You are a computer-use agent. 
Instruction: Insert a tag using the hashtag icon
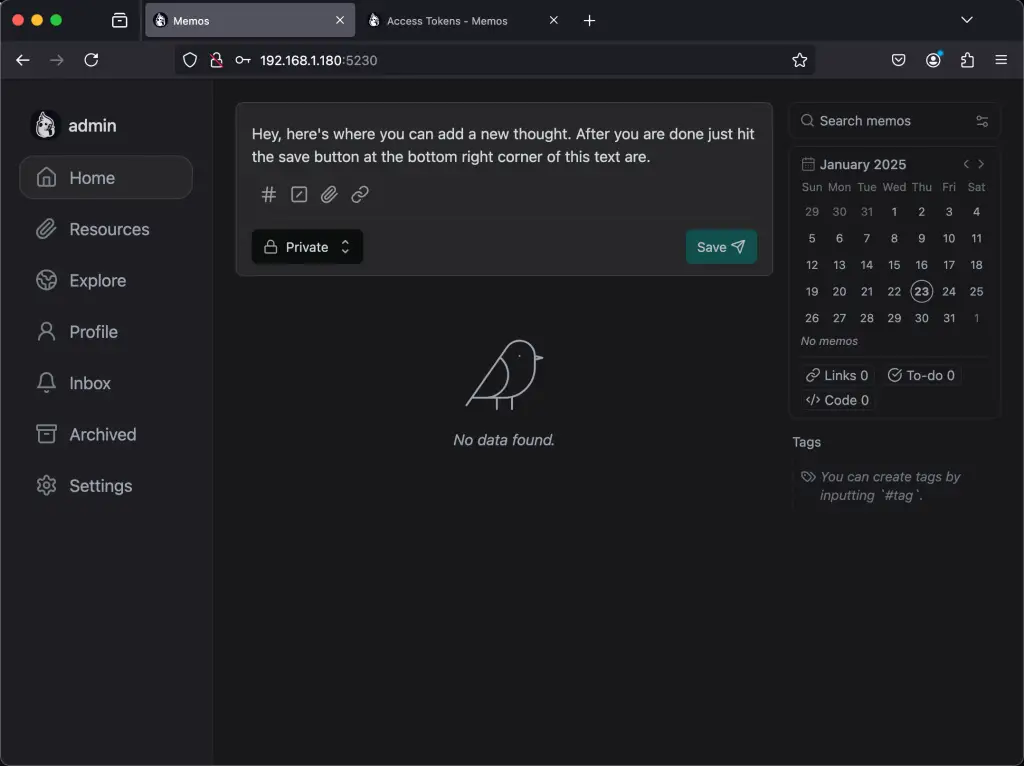click(268, 194)
